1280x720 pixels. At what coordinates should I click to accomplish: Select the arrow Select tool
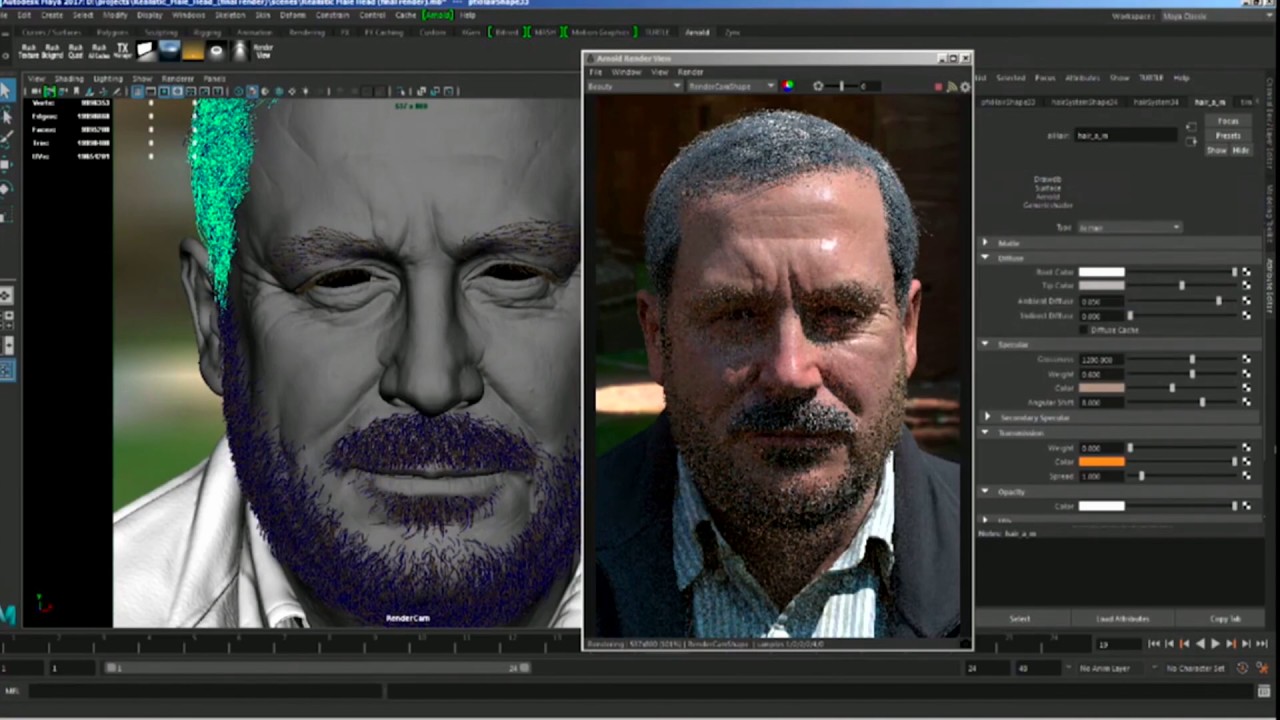(6, 91)
